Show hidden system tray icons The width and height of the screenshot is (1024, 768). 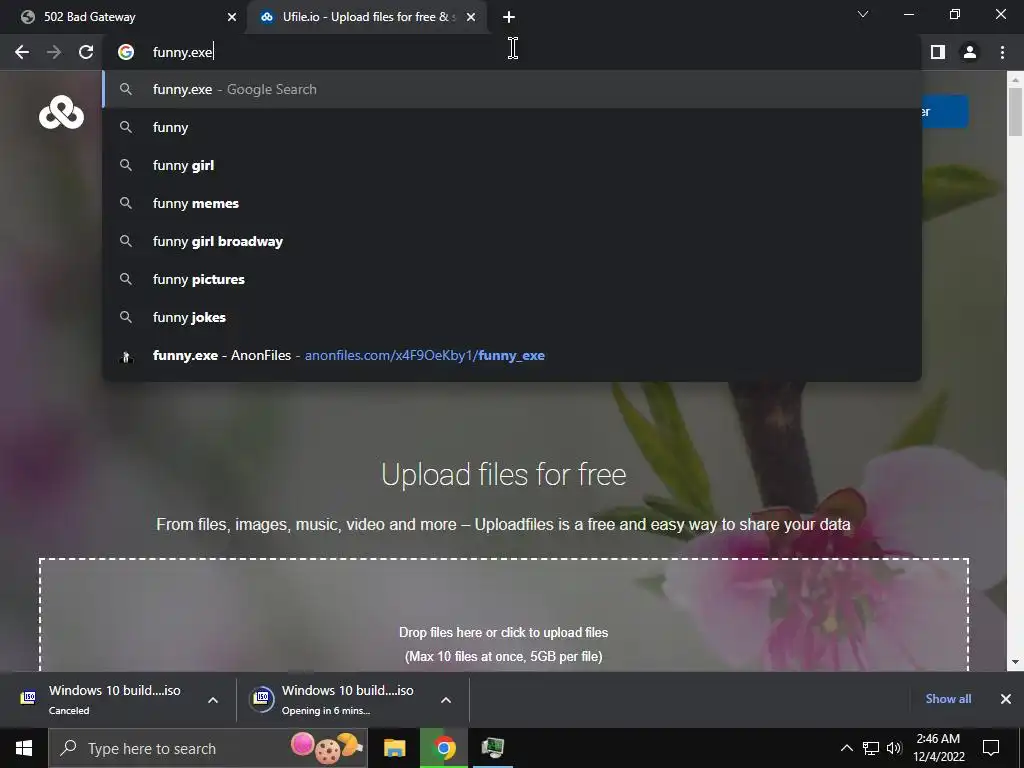coord(846,748)
